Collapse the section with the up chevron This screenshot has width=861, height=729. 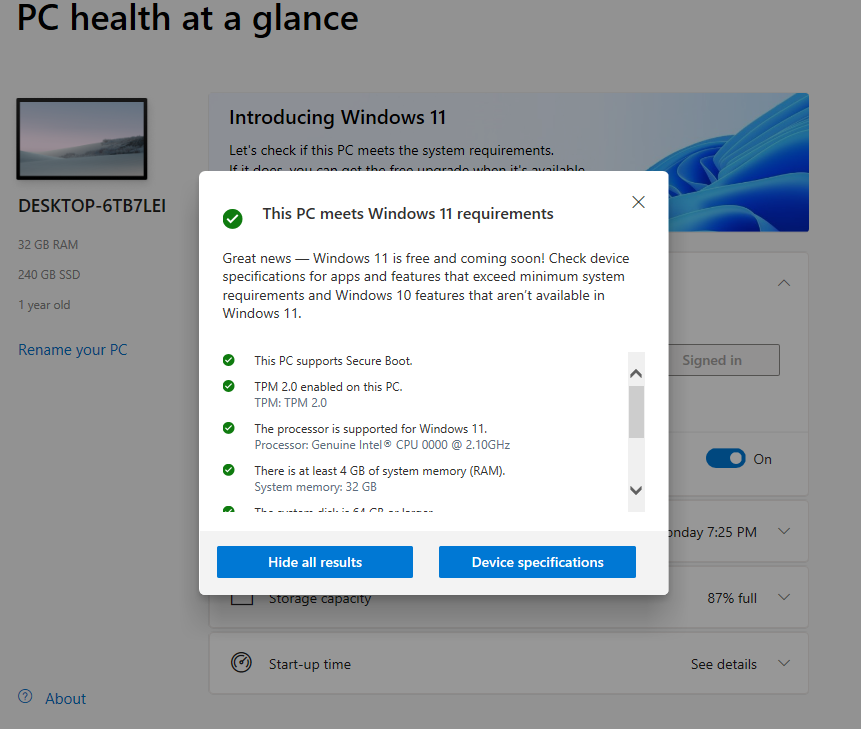click(x=784, y=283)
